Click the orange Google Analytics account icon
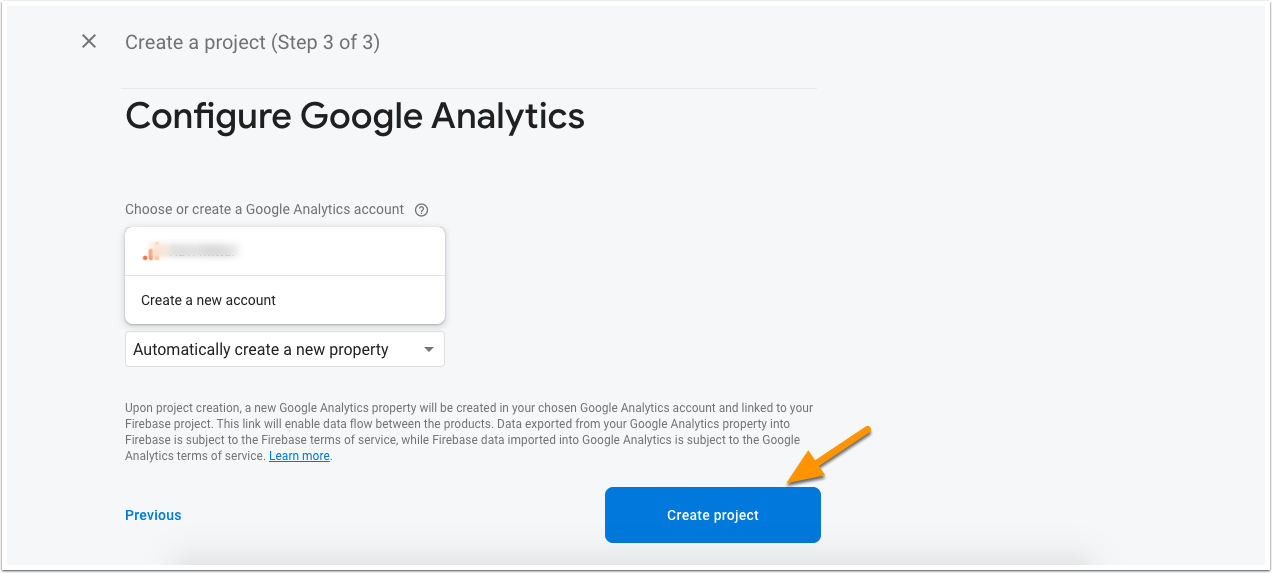Screen dimensions: 1272x573 [151, 252]
